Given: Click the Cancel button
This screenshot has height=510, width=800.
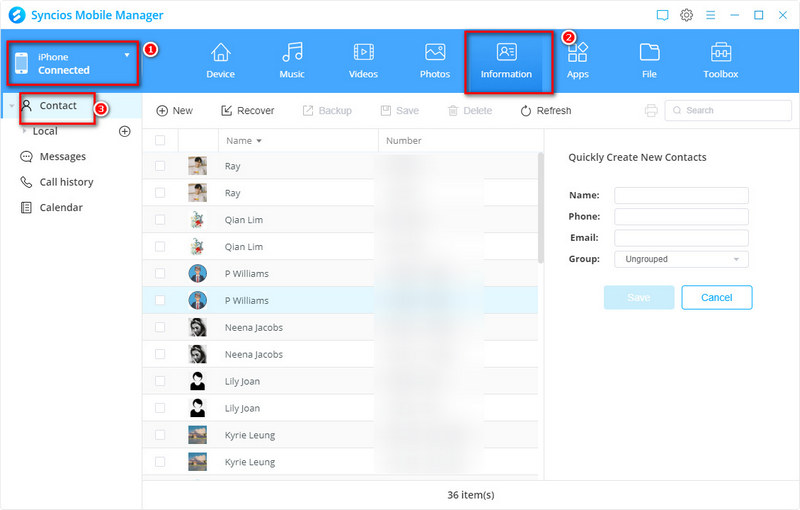Looking at the screenshot, I should point(717,297).
